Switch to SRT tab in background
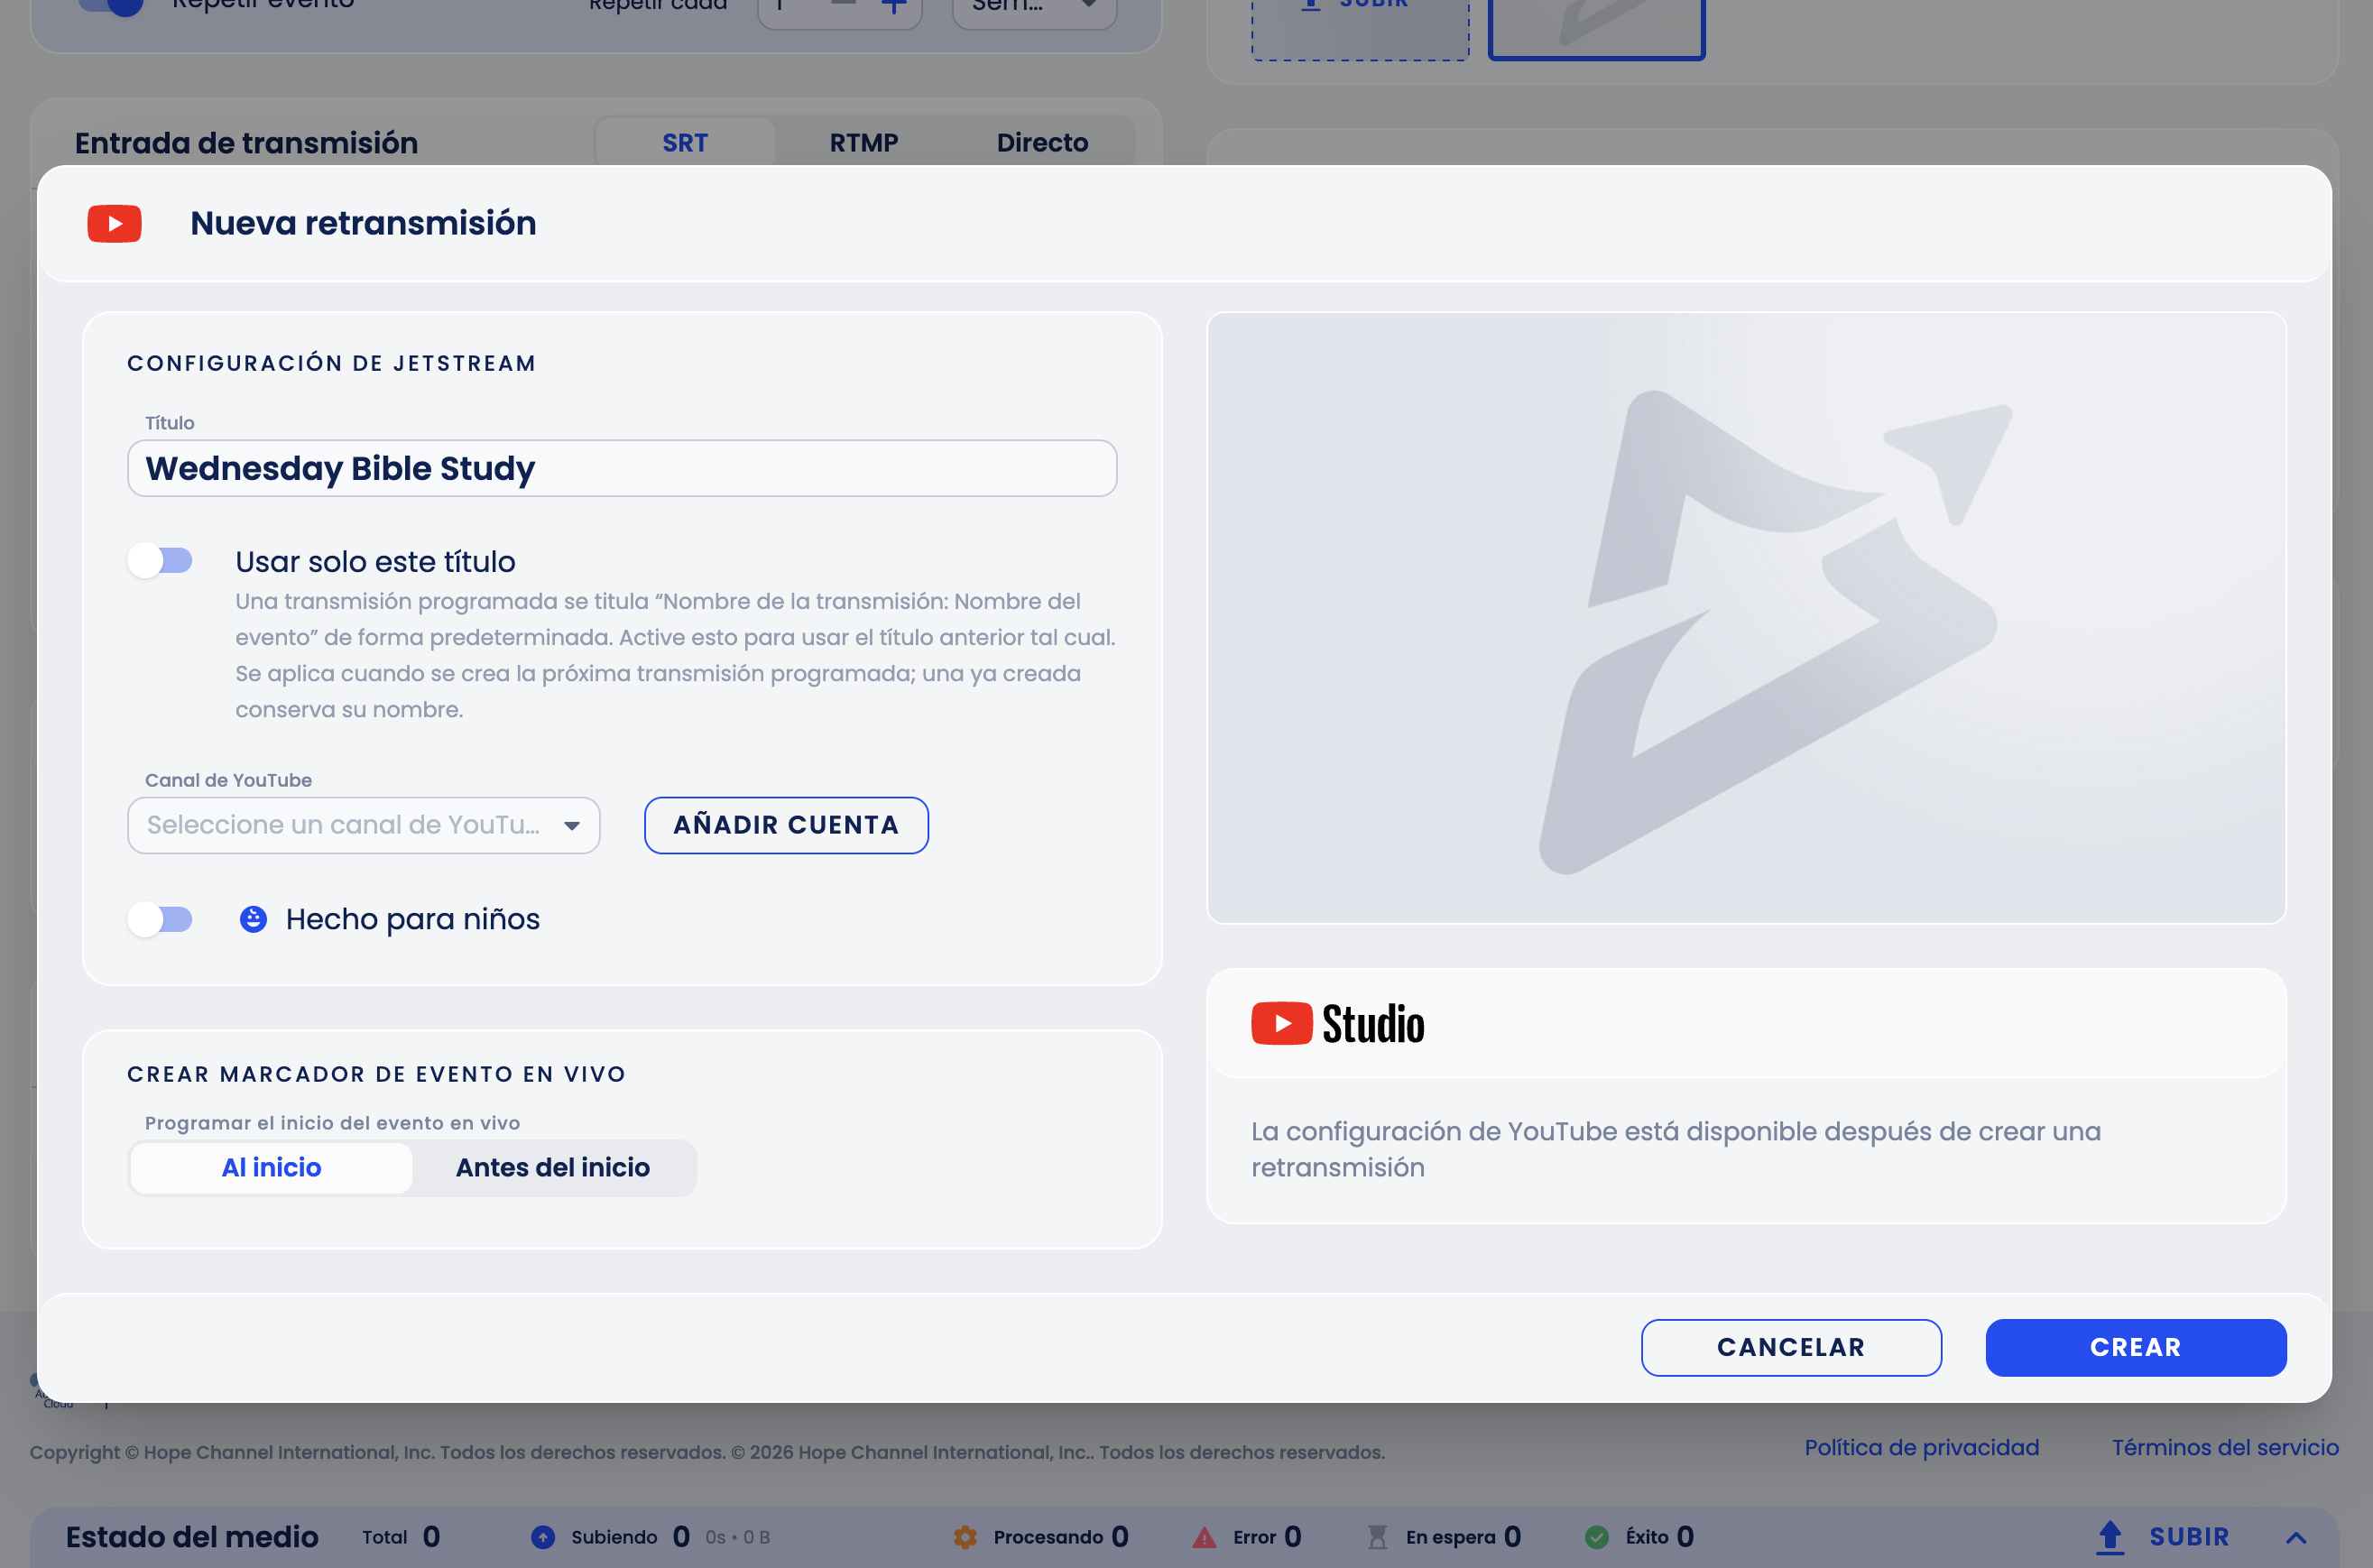 pos(685,143)
